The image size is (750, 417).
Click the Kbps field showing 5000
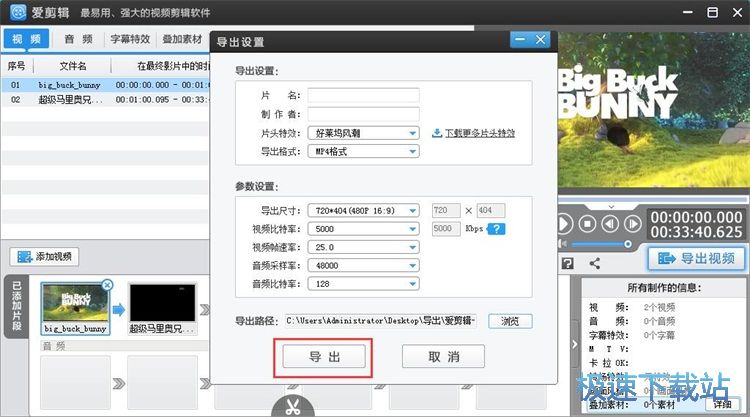[446, 229]
